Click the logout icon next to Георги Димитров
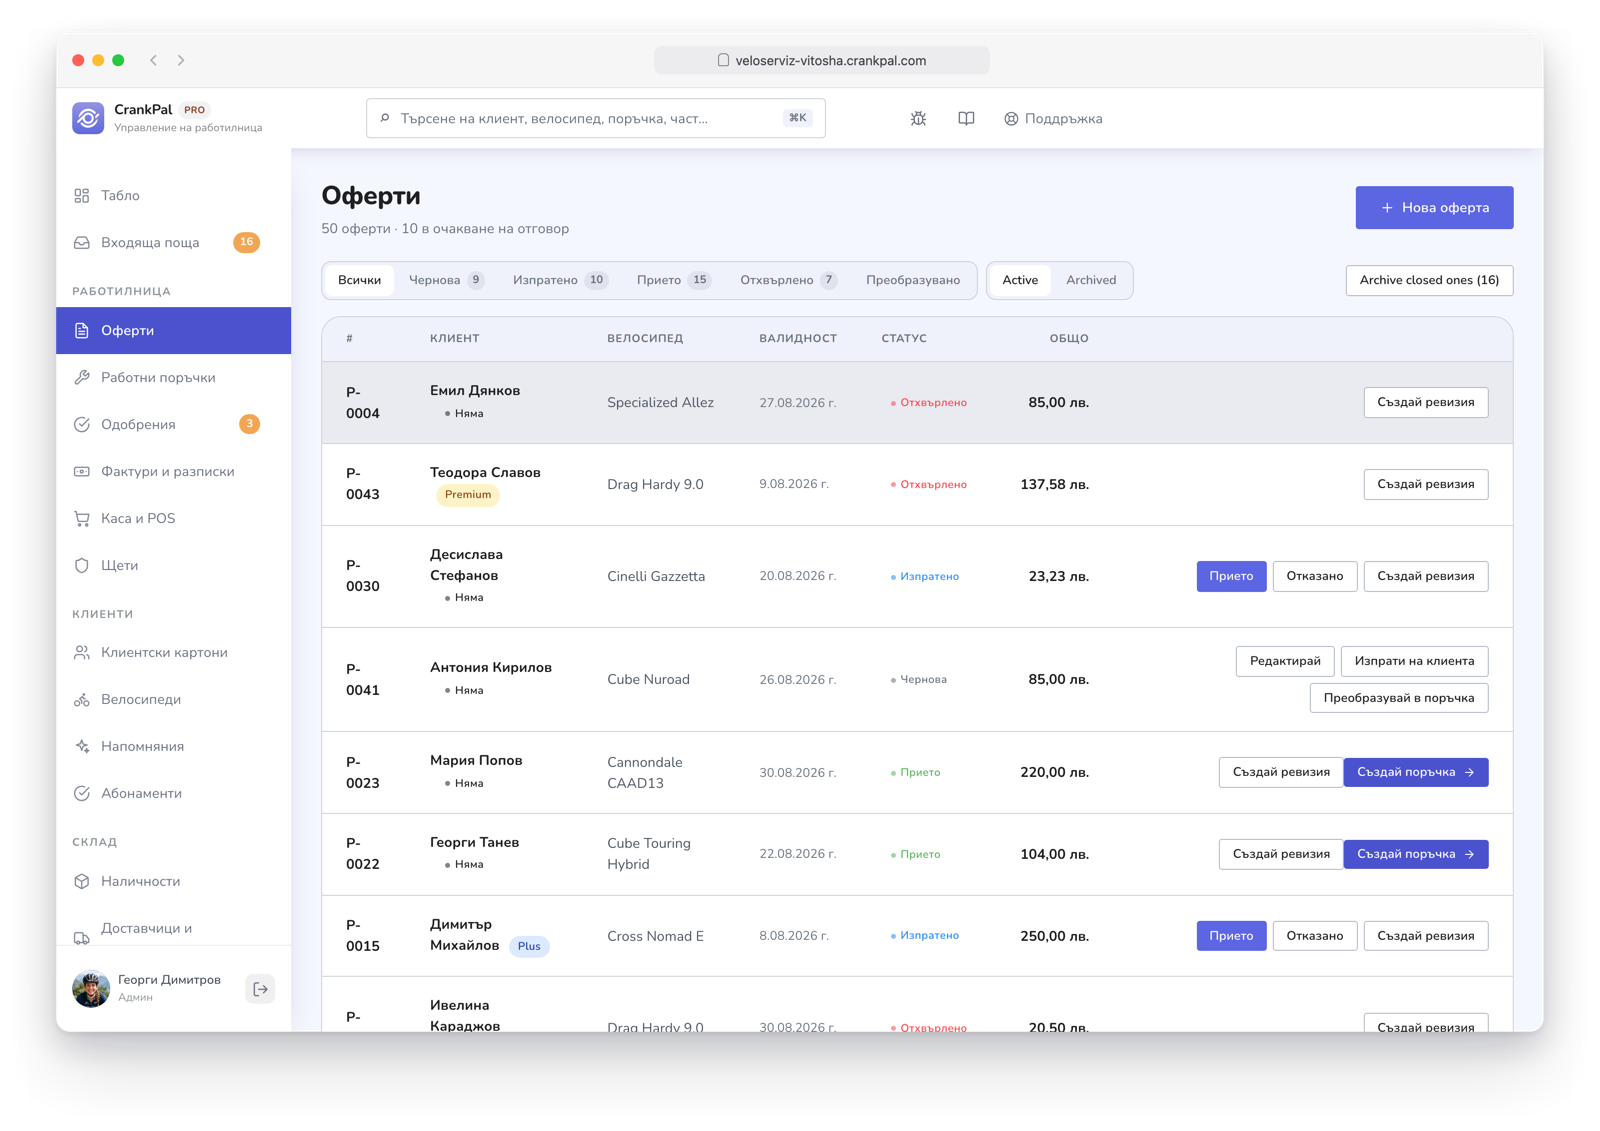The image size is (1600, 1131). click(x=260, y=989)
